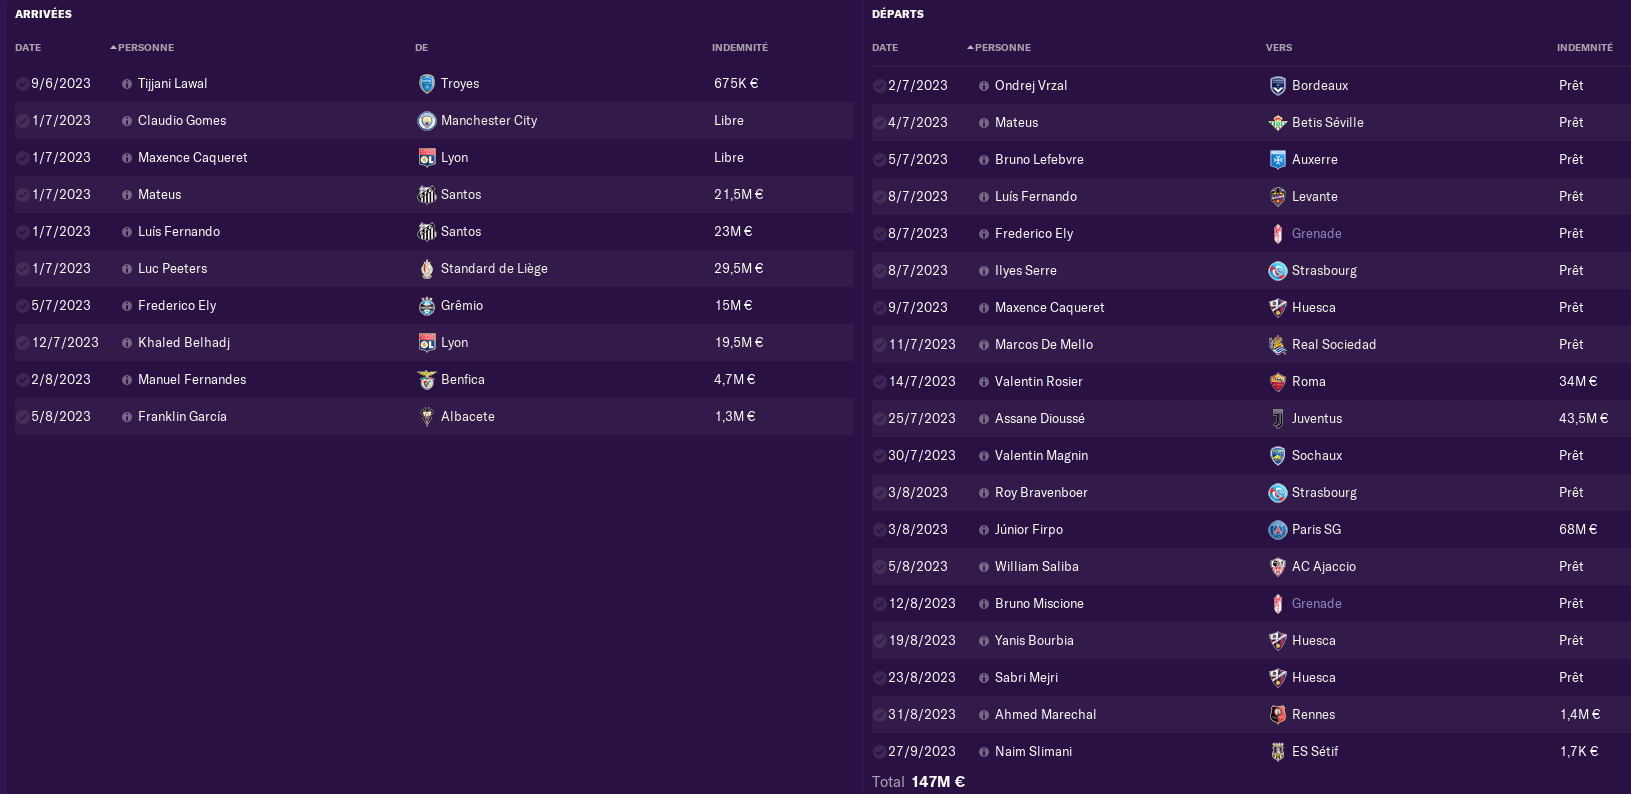The height and width of the screenshot is (794, 1631).
Task: Toggle checkmark on Ahmed Marechal 31/8/2023 row
Action: [x=879, y=715]
